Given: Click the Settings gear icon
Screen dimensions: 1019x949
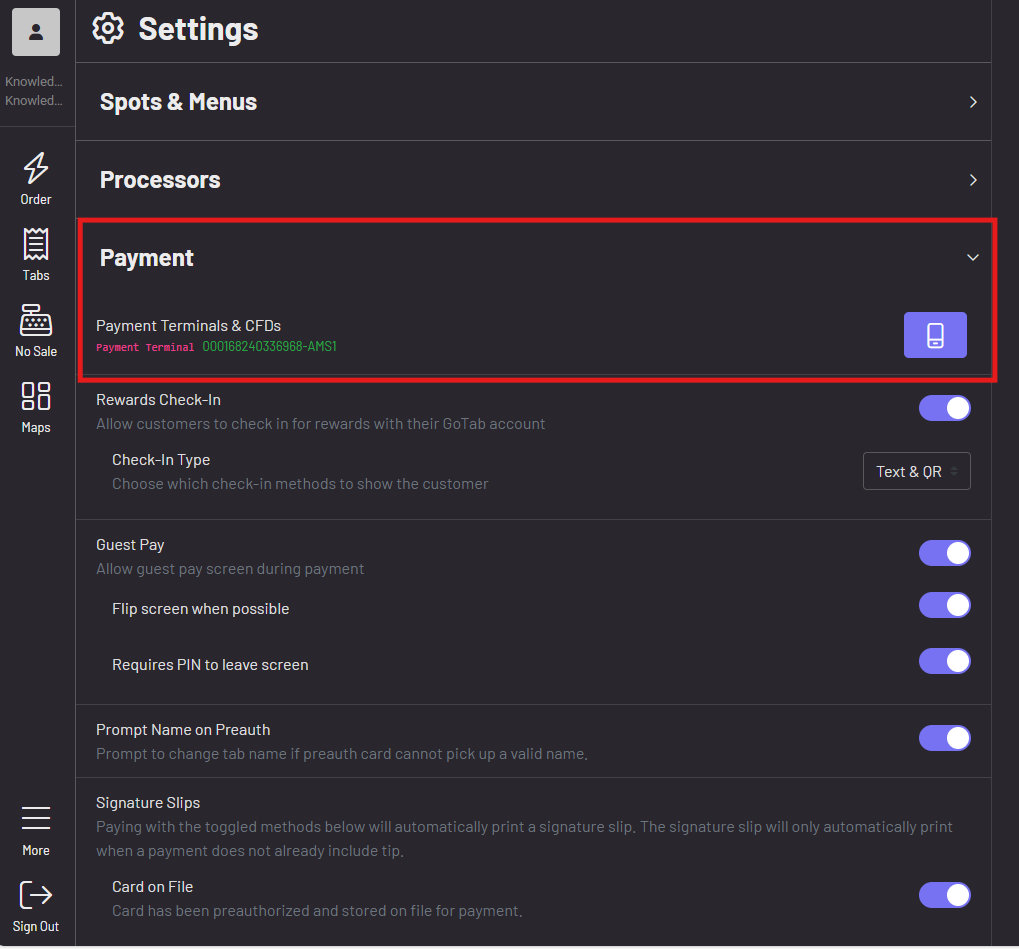Looking at the screenshot, I should (x=108, y=29).
